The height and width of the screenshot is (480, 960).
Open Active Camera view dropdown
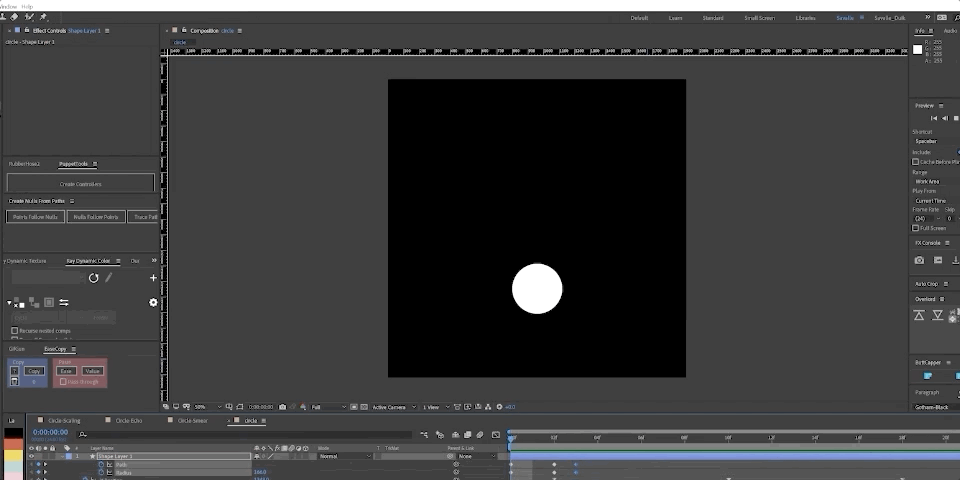394,407
